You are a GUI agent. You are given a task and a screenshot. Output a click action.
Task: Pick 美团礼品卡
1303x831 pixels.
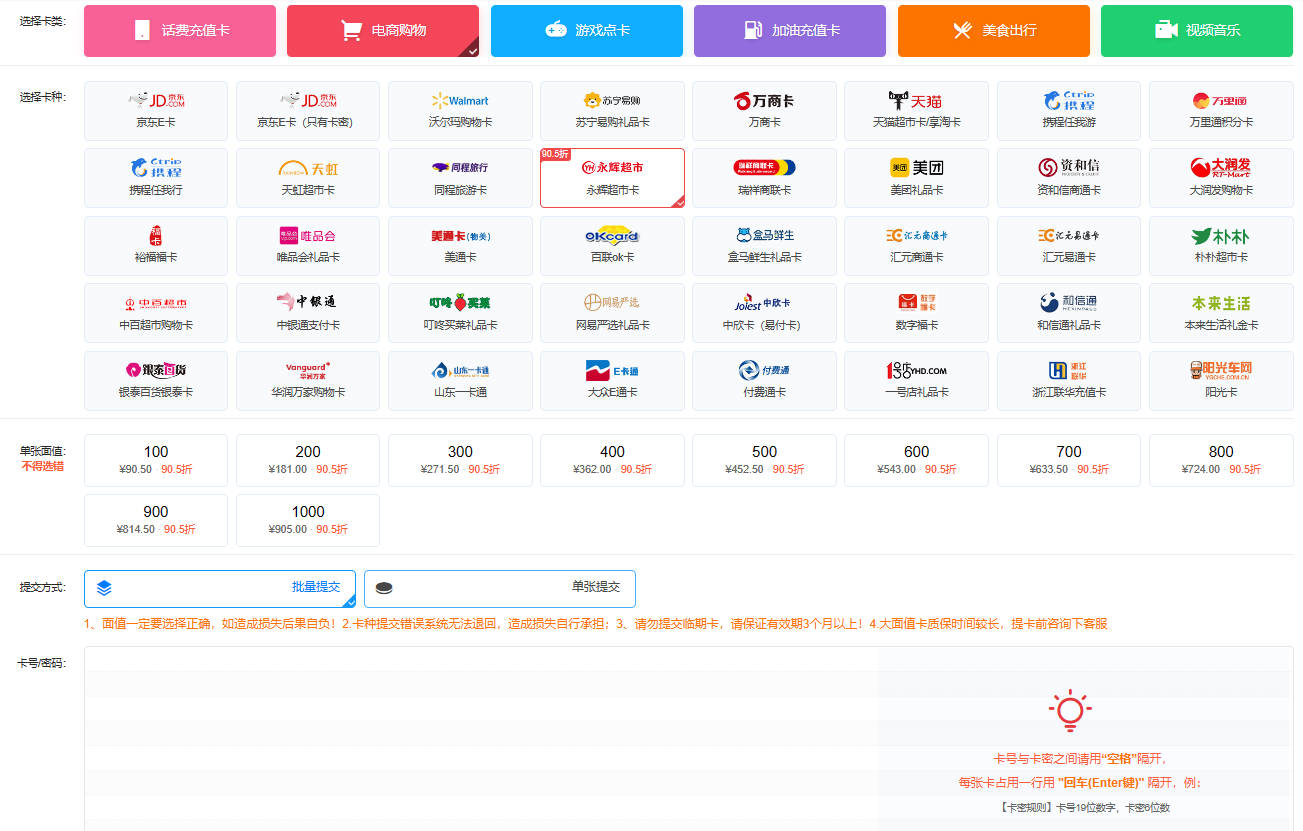tap(917, 178)
